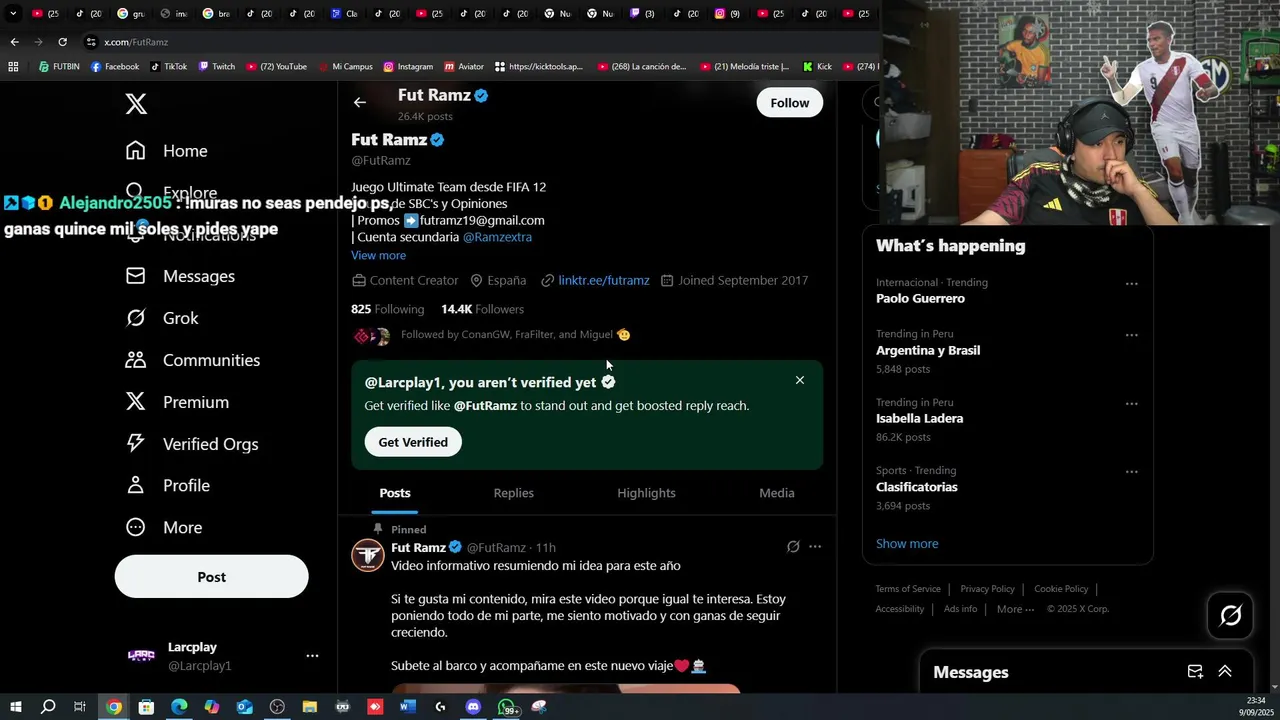Open Profile from the sidebar

click(167, 485)
